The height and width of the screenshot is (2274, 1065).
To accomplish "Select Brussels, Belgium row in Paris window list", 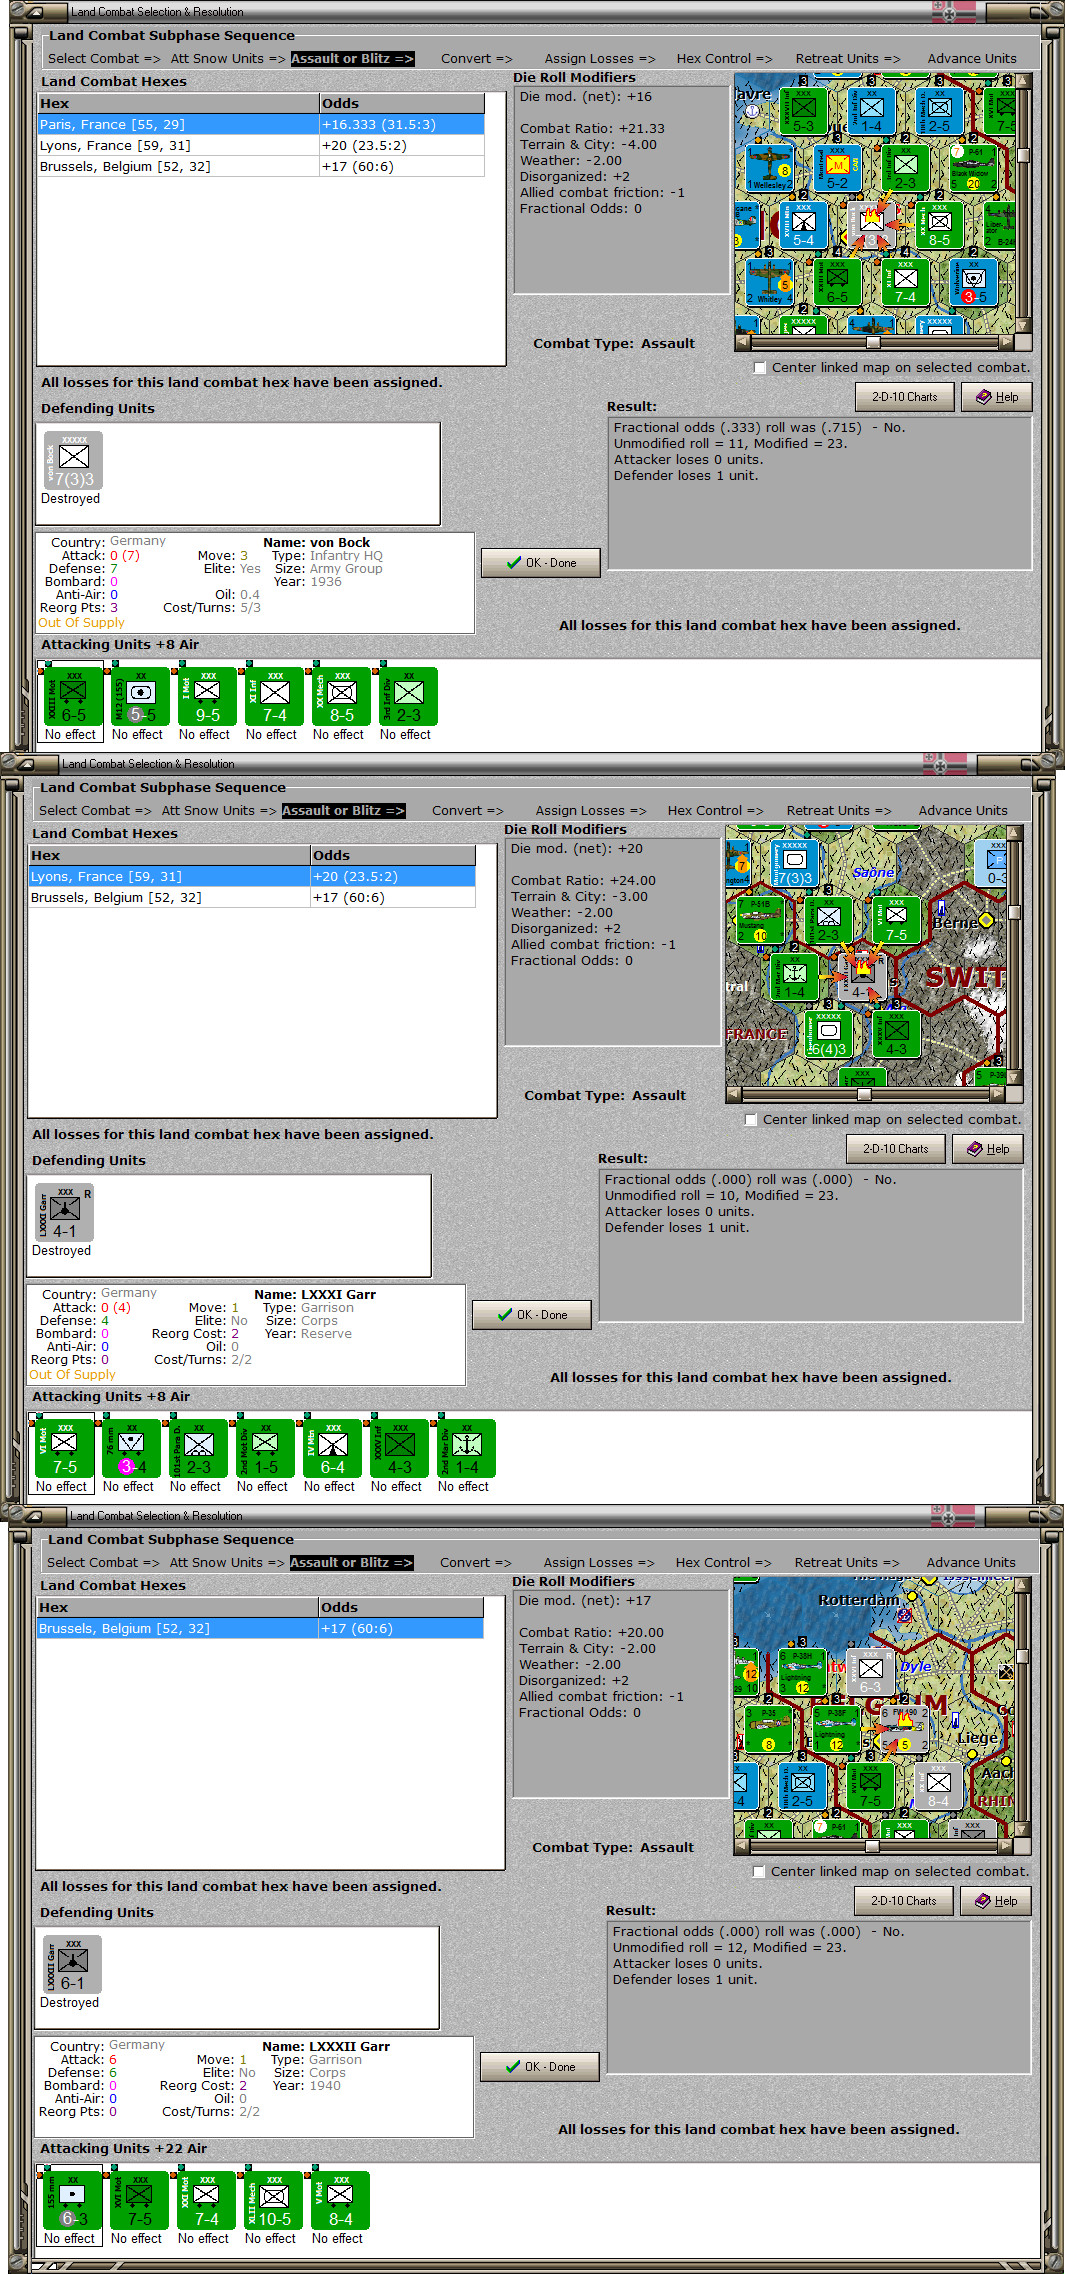I will click(x=261, y=167).
